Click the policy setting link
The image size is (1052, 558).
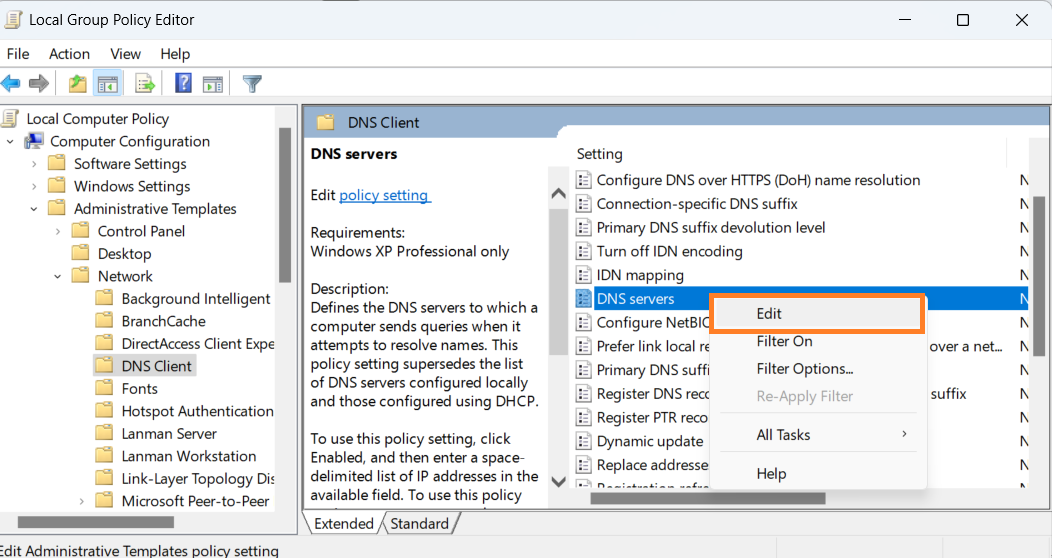(x=384, y=195)
